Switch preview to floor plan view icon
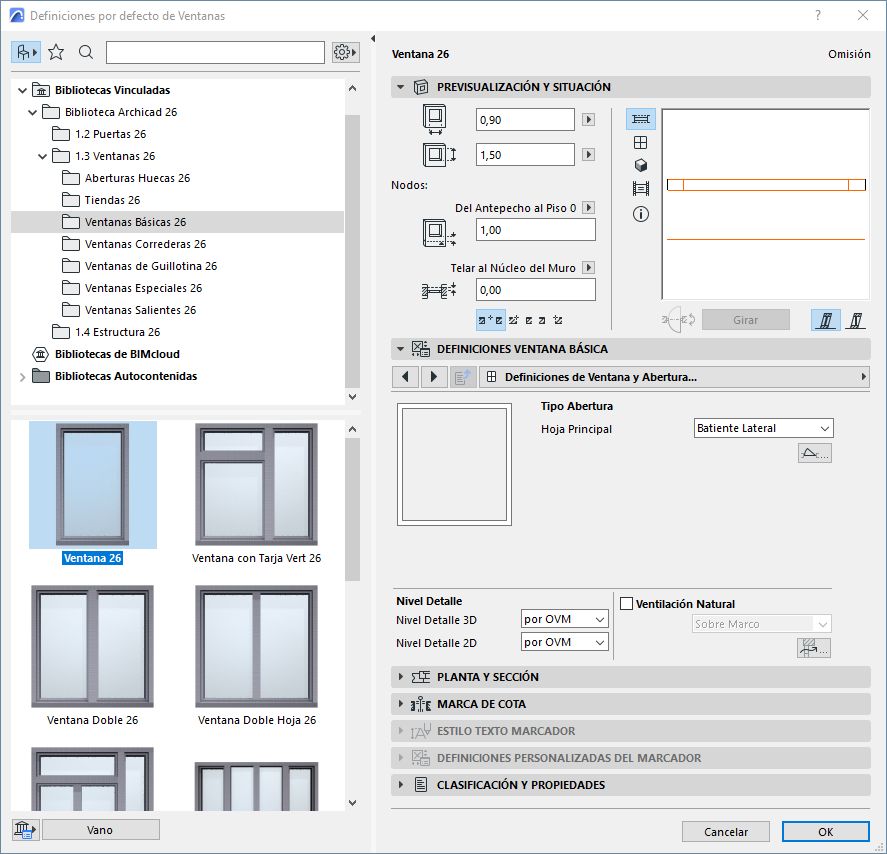 (x=641, y=119)
